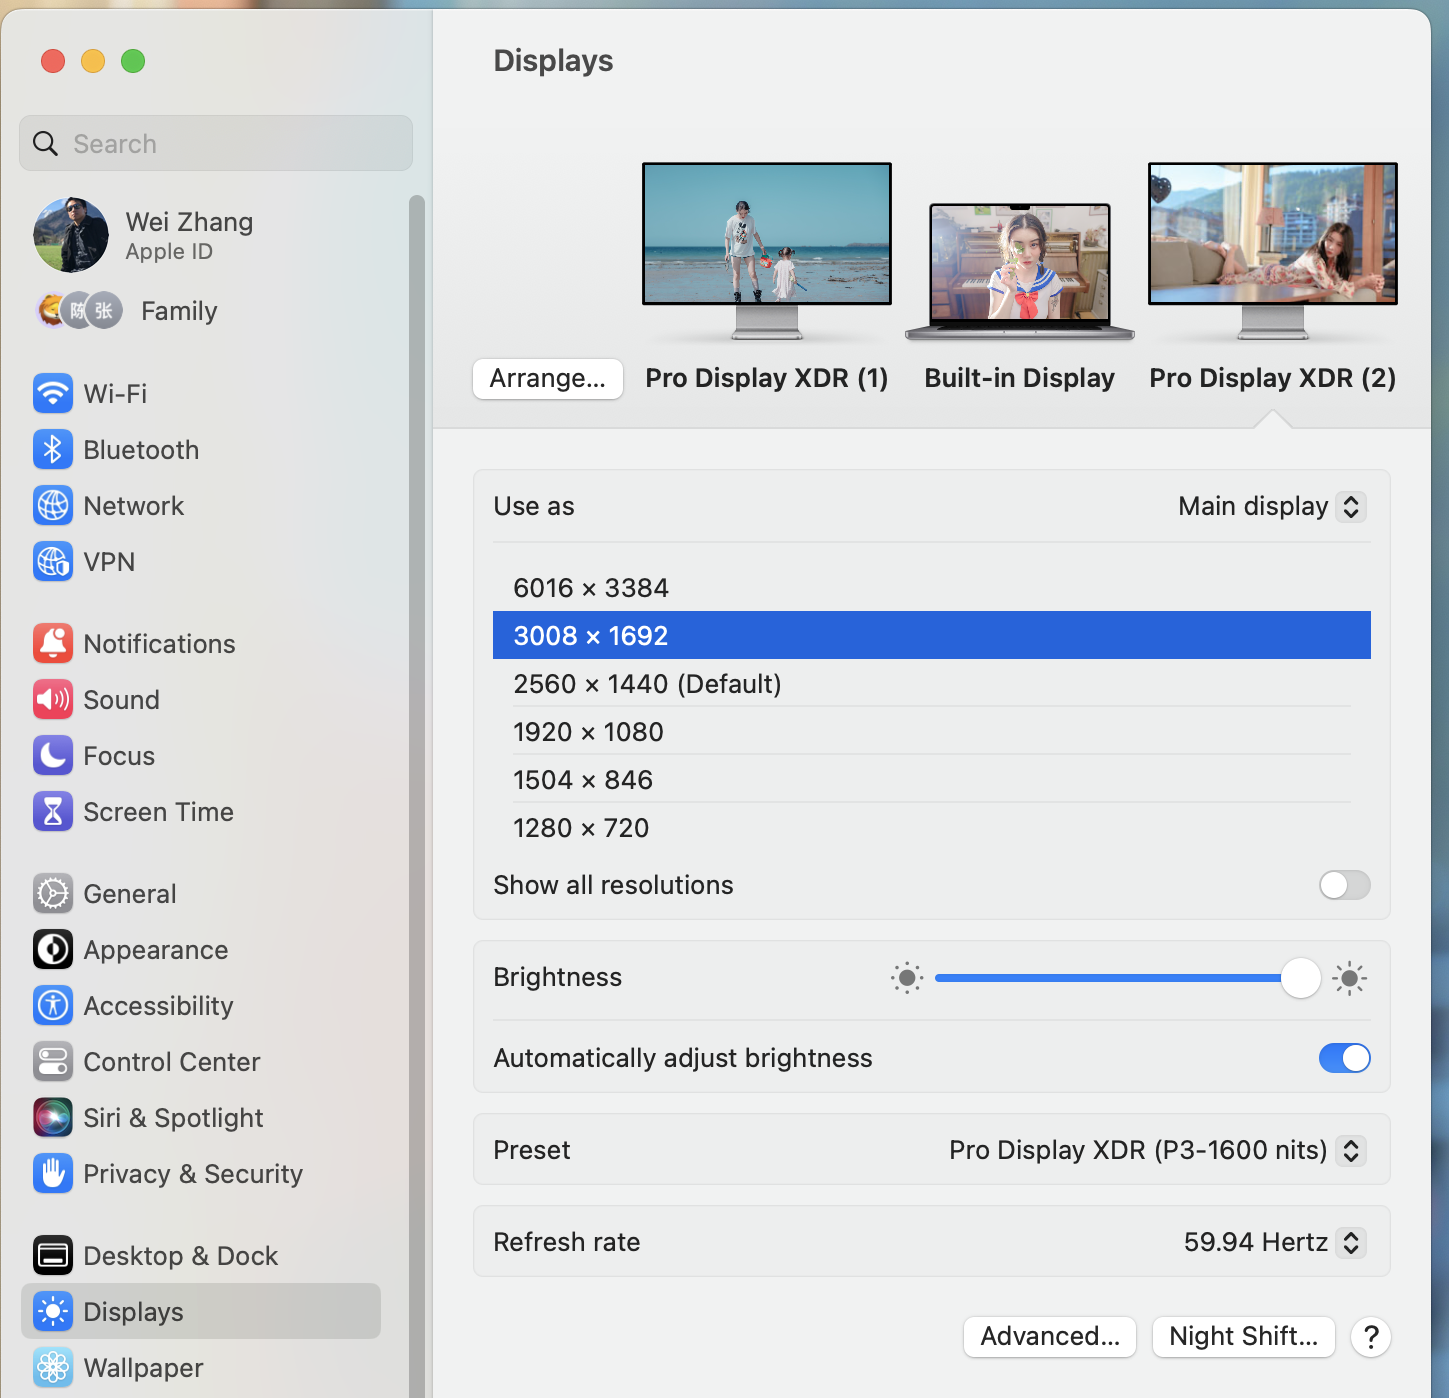Click the Family group avatars icon

coord(79,311)
